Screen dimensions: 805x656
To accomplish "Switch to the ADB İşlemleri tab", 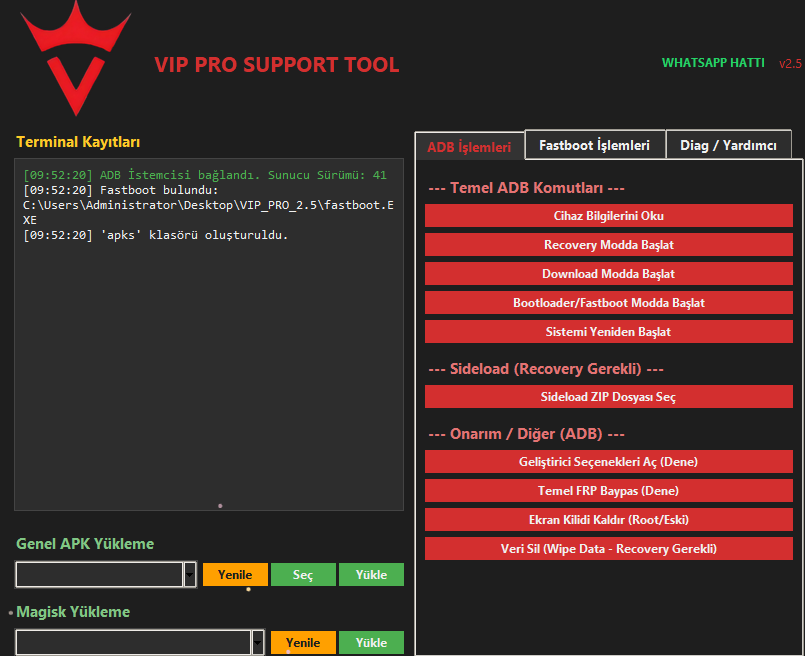I will [x=469, y=147].
